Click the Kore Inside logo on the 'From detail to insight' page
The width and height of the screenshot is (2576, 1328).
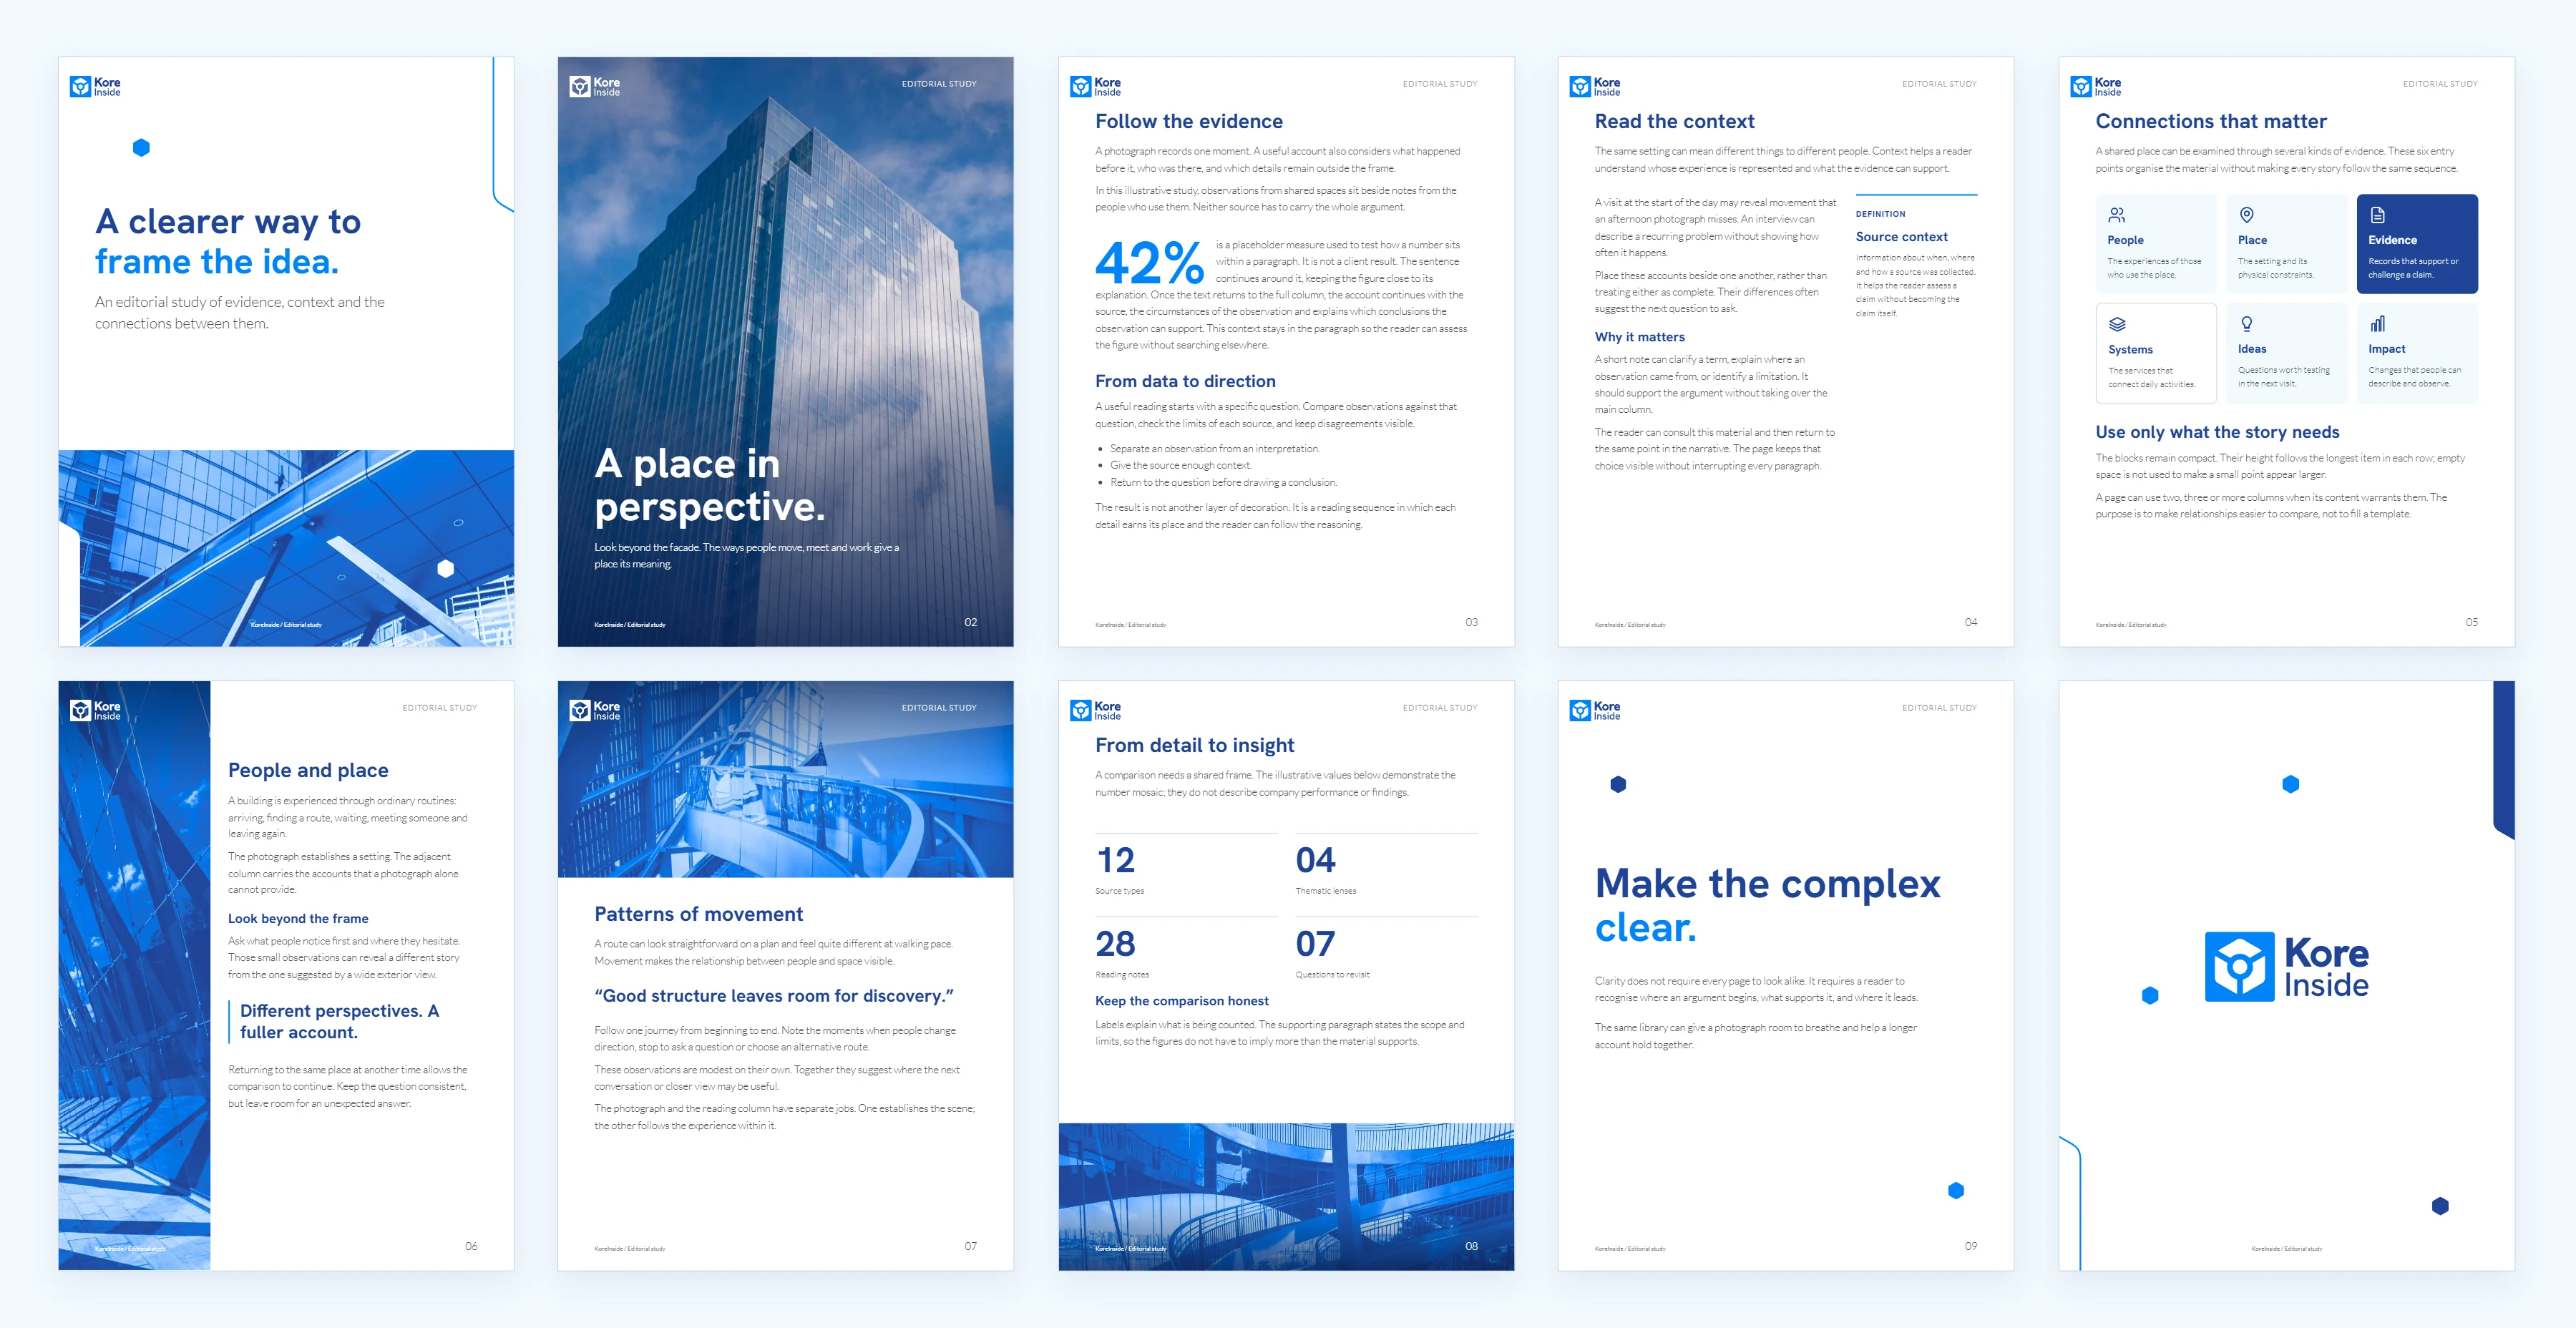click(x=1095, y=711)
